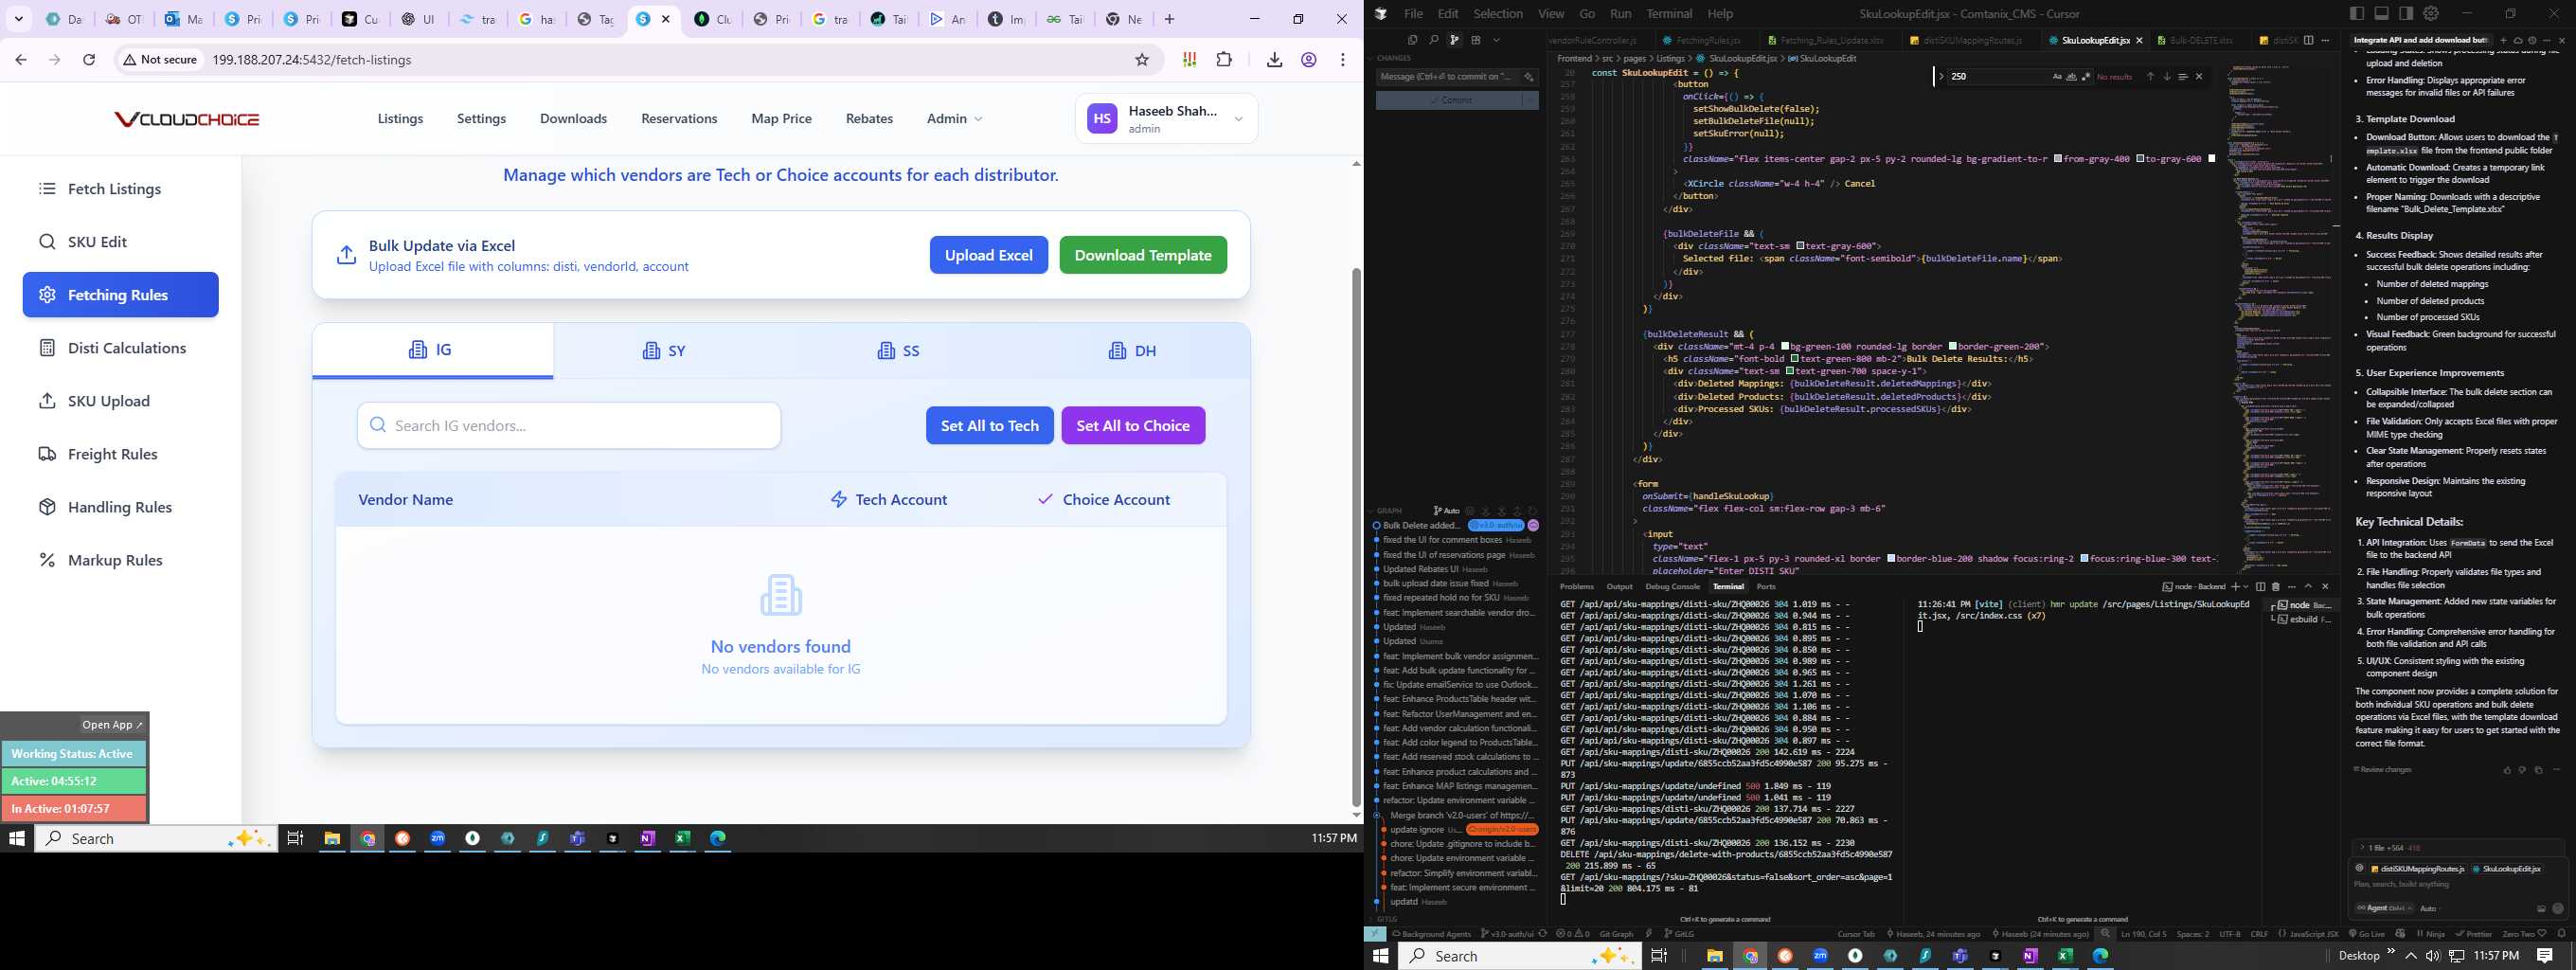Switch to the DH distributor tab
This screenshot has height=970, width=2576.
click(1133, 351)
